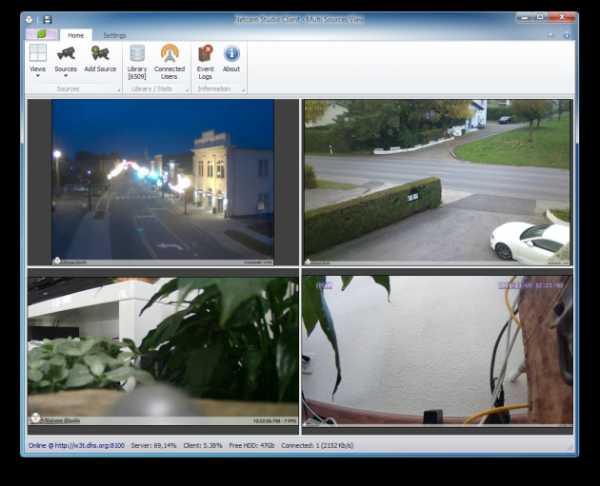Click the About info icon
The height and width of the screenshot is (486, 600).
click(x=231, y=54)
